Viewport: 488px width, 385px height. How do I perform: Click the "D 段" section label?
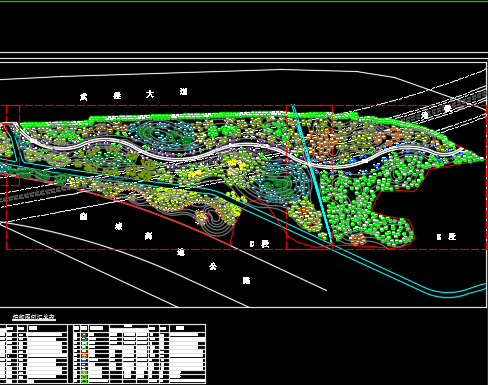[x=260, y=244]
